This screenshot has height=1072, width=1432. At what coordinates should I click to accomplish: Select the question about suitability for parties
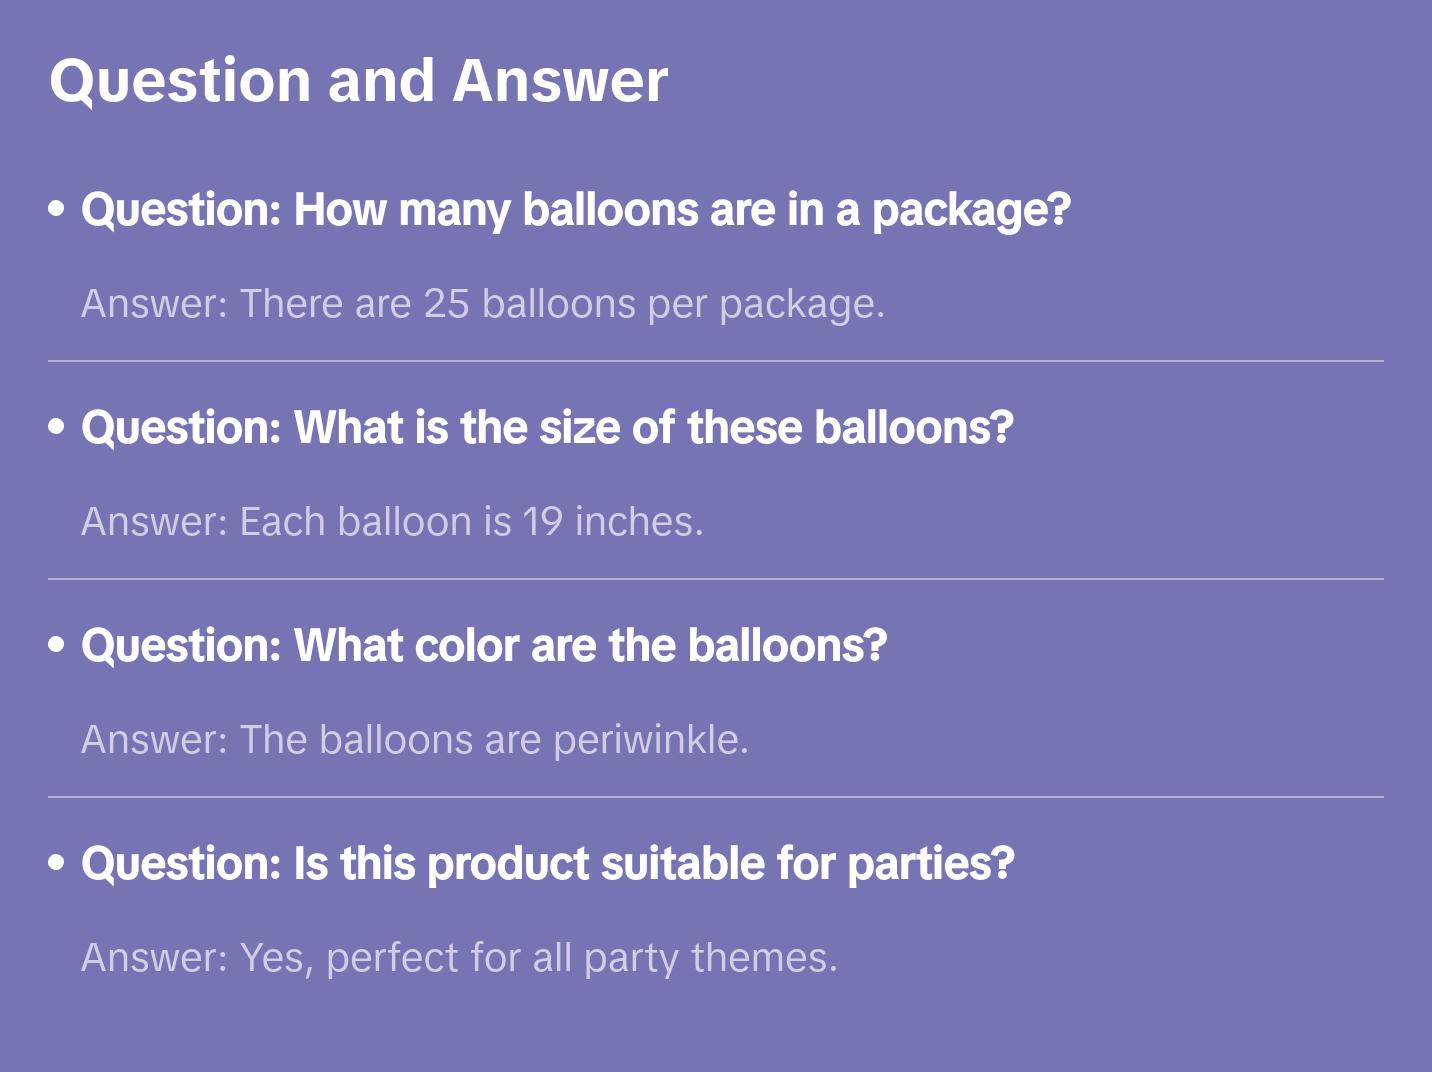[547, 864]
